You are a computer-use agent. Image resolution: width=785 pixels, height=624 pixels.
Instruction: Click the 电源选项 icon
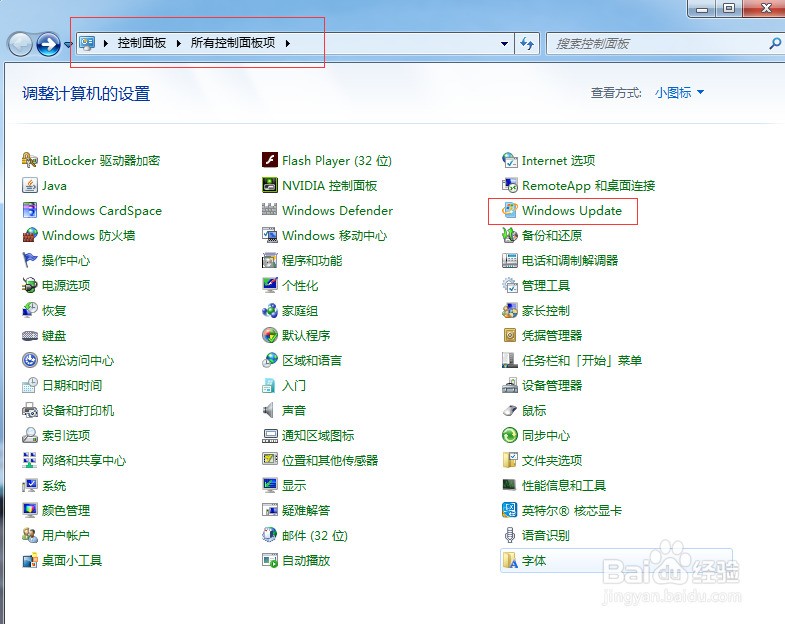pyautogui.click(x=30, y=285)
